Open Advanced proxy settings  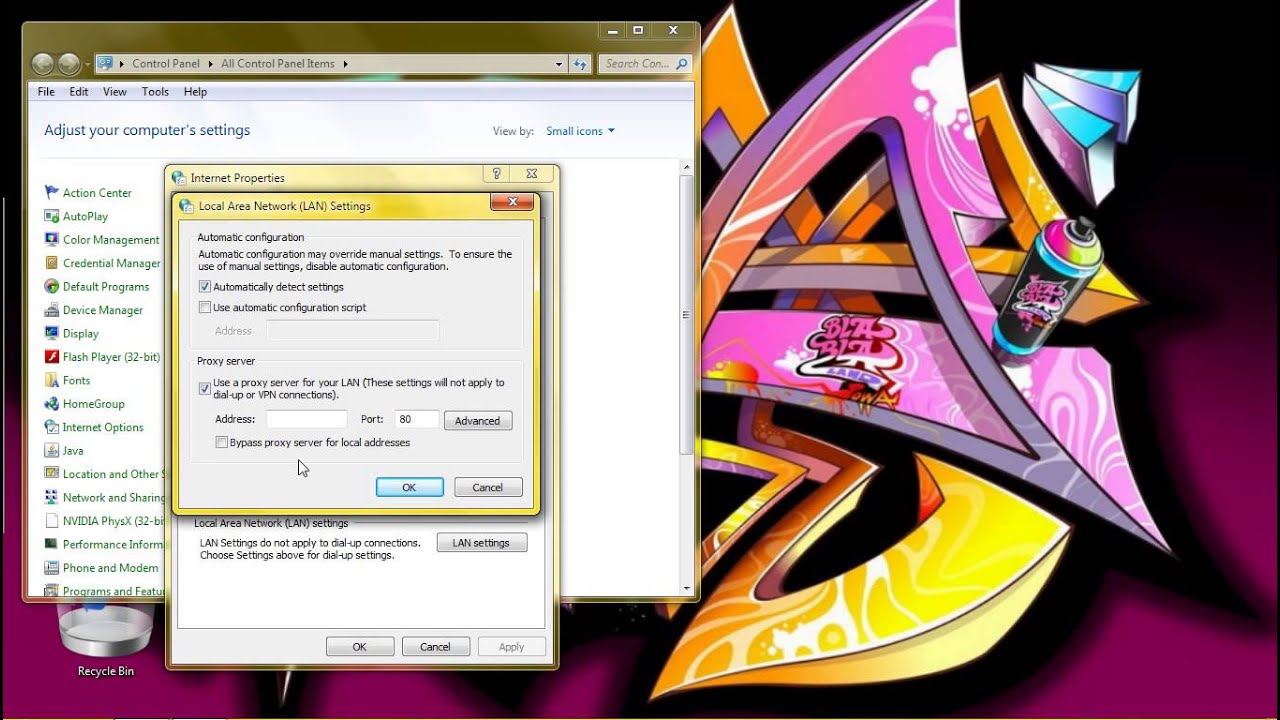(x=478, y=421)
